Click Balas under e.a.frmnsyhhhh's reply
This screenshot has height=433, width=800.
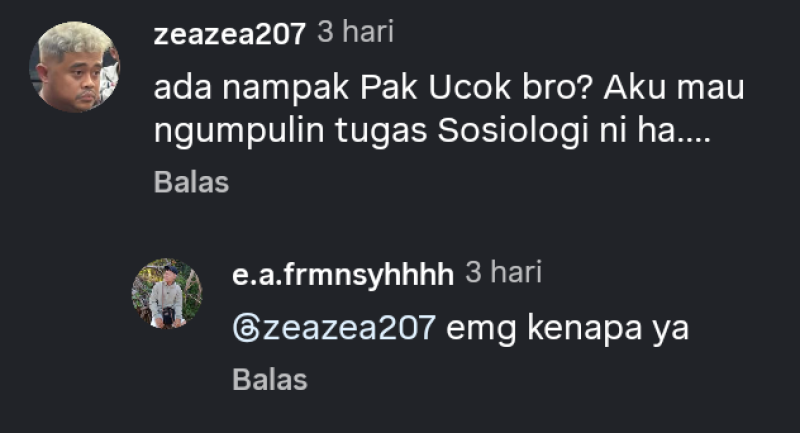270,380
